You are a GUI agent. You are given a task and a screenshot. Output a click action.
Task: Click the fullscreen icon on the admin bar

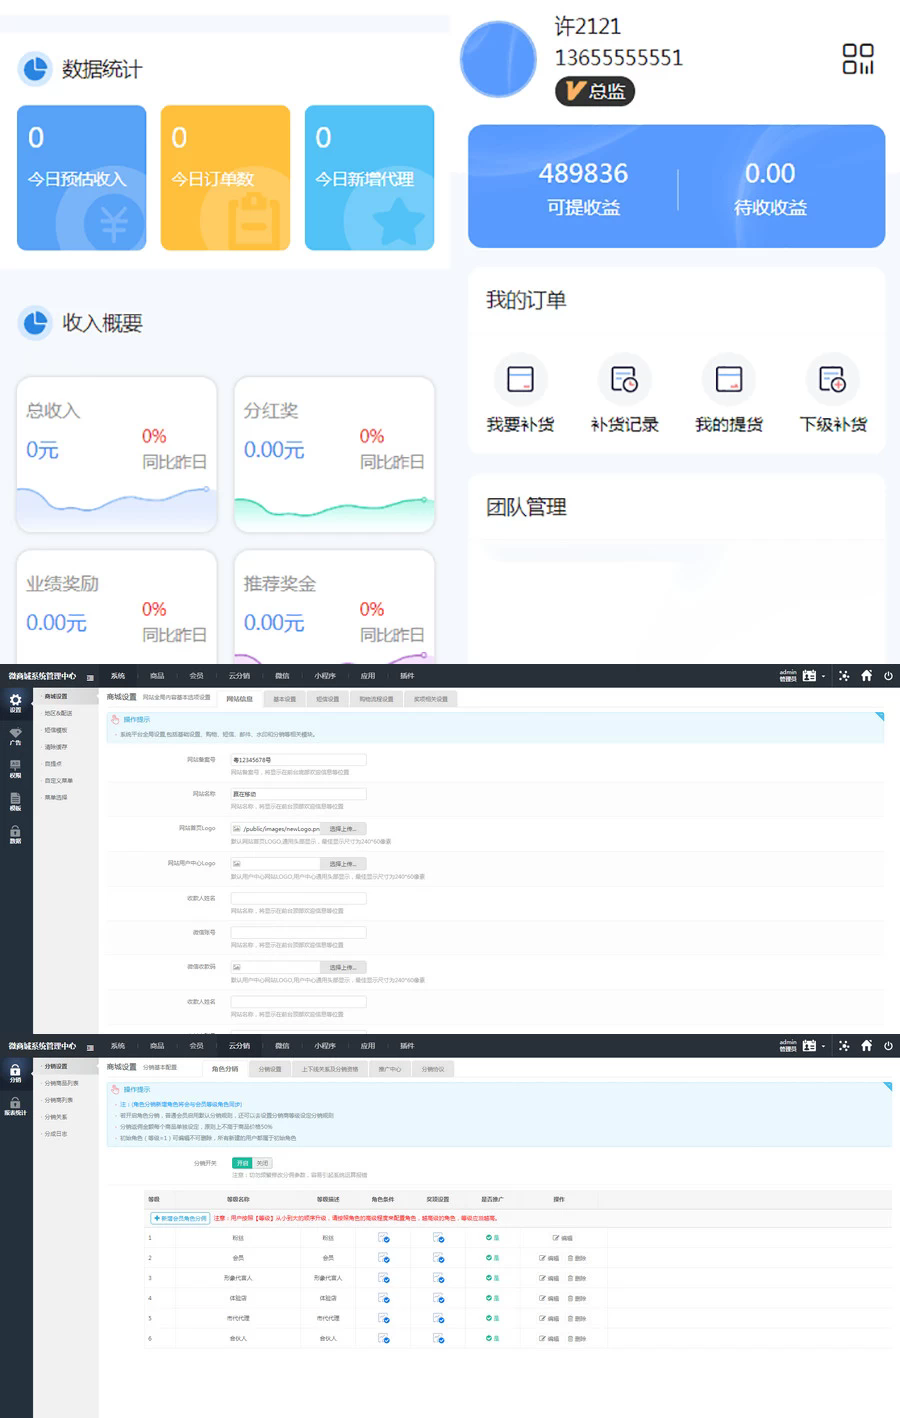[845, 675]
